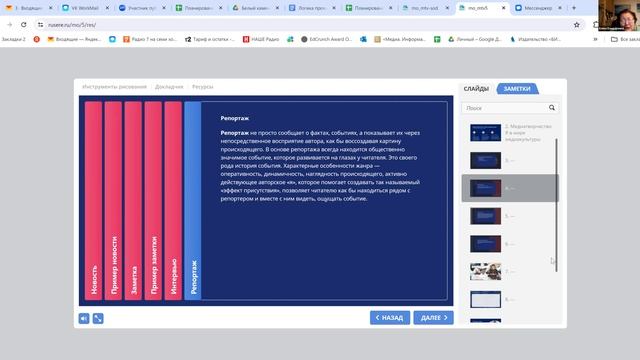Open the НАШЕ Радио bookmark
The image size is (640, 360).
coord(261,39)
